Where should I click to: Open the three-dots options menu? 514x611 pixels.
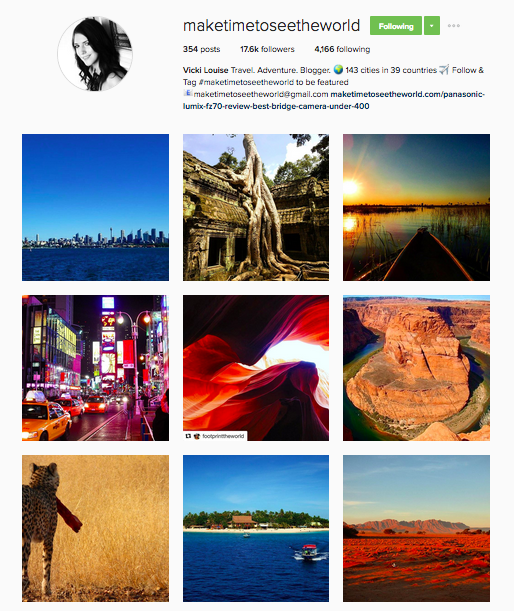(x=454, y=26)
